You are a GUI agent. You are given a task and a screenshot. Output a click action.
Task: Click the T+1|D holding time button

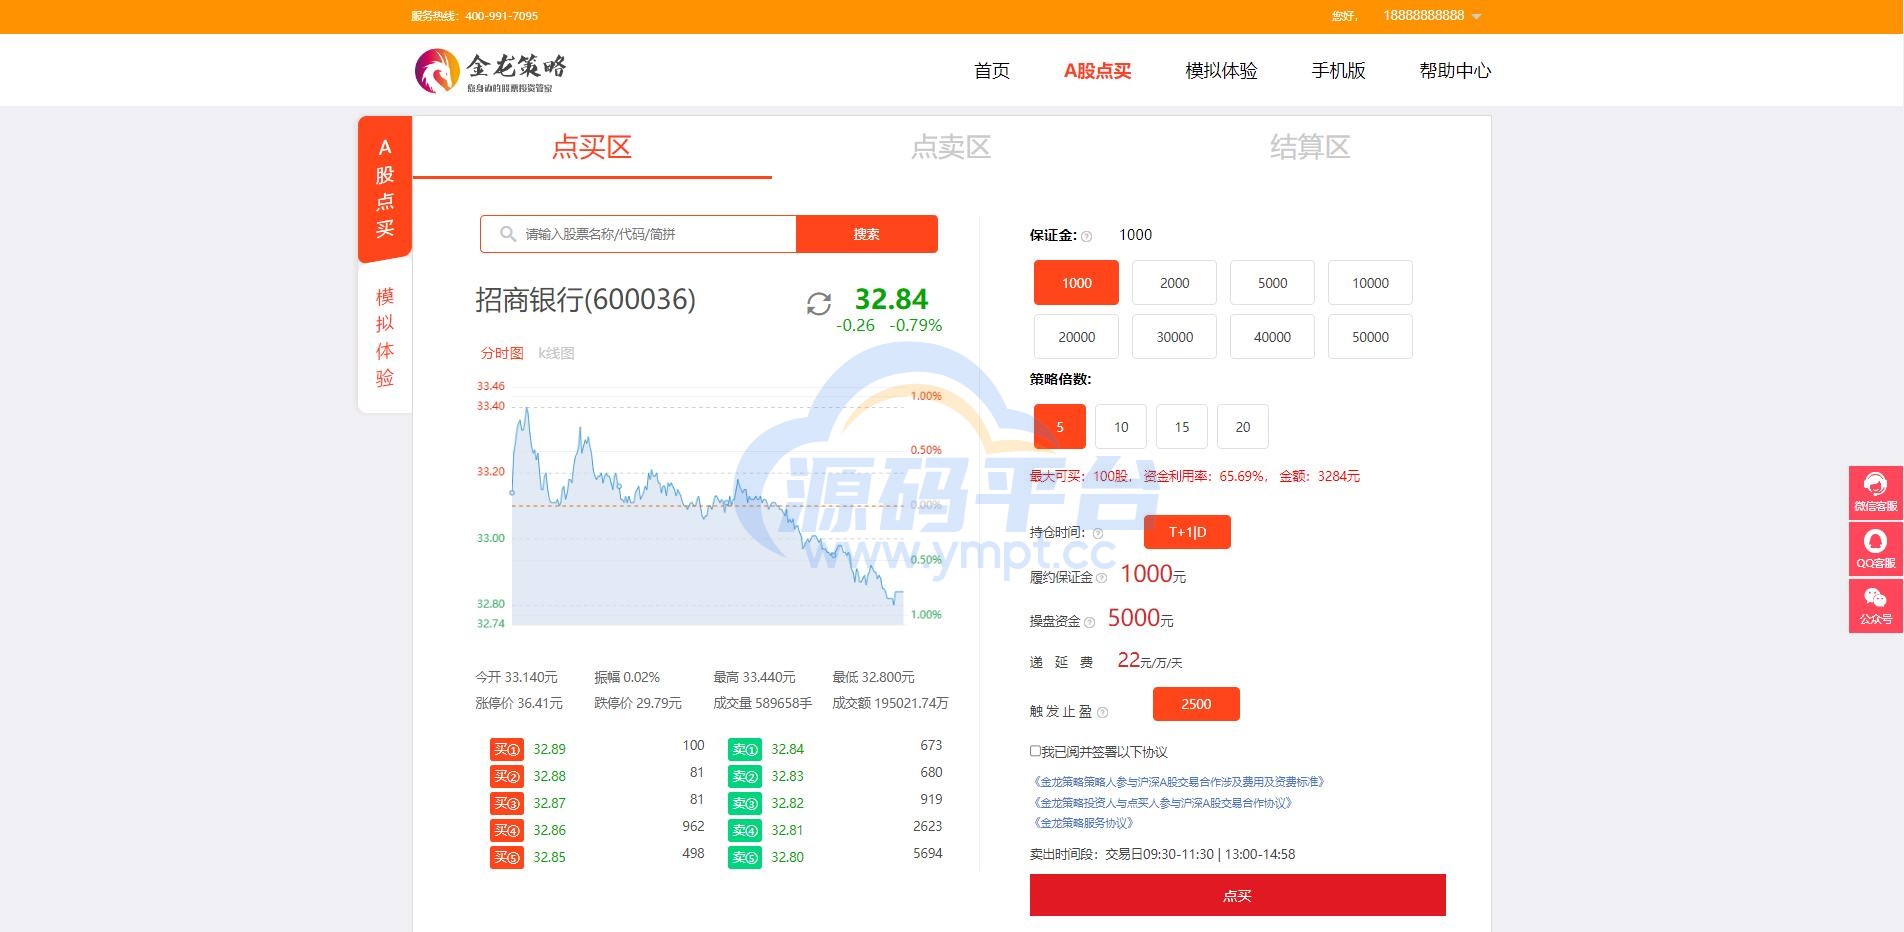coord(1187,532)
